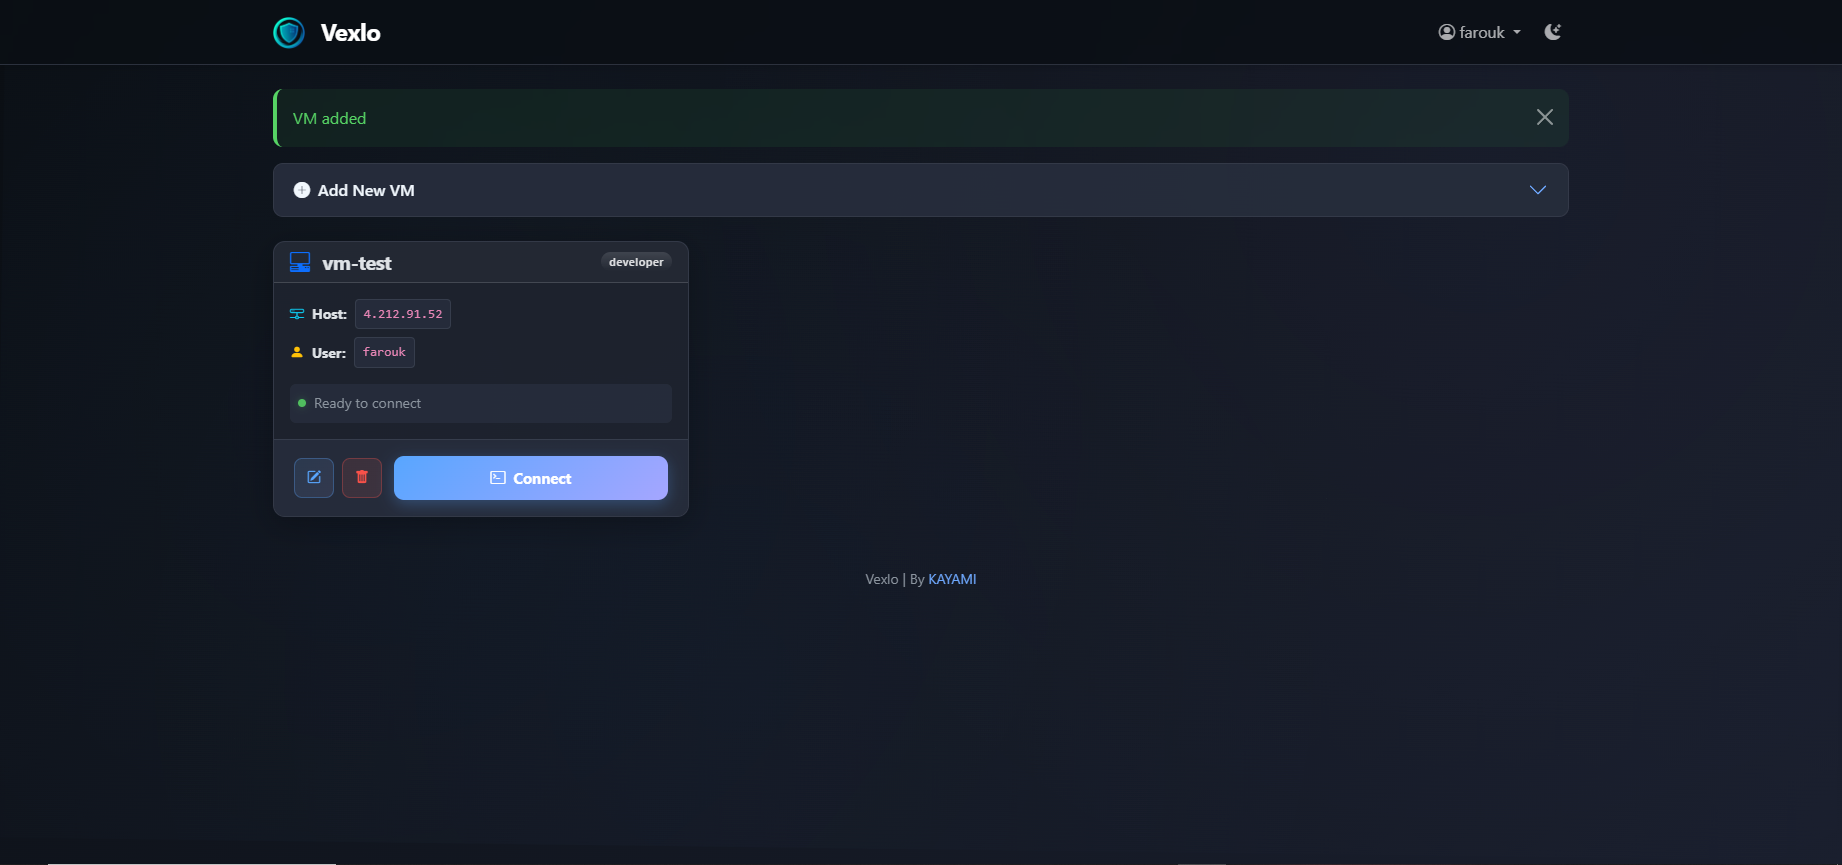Click the chevron on Add New VM
The height and width of the screenshot is (865, 1842).
(1538, 190)
